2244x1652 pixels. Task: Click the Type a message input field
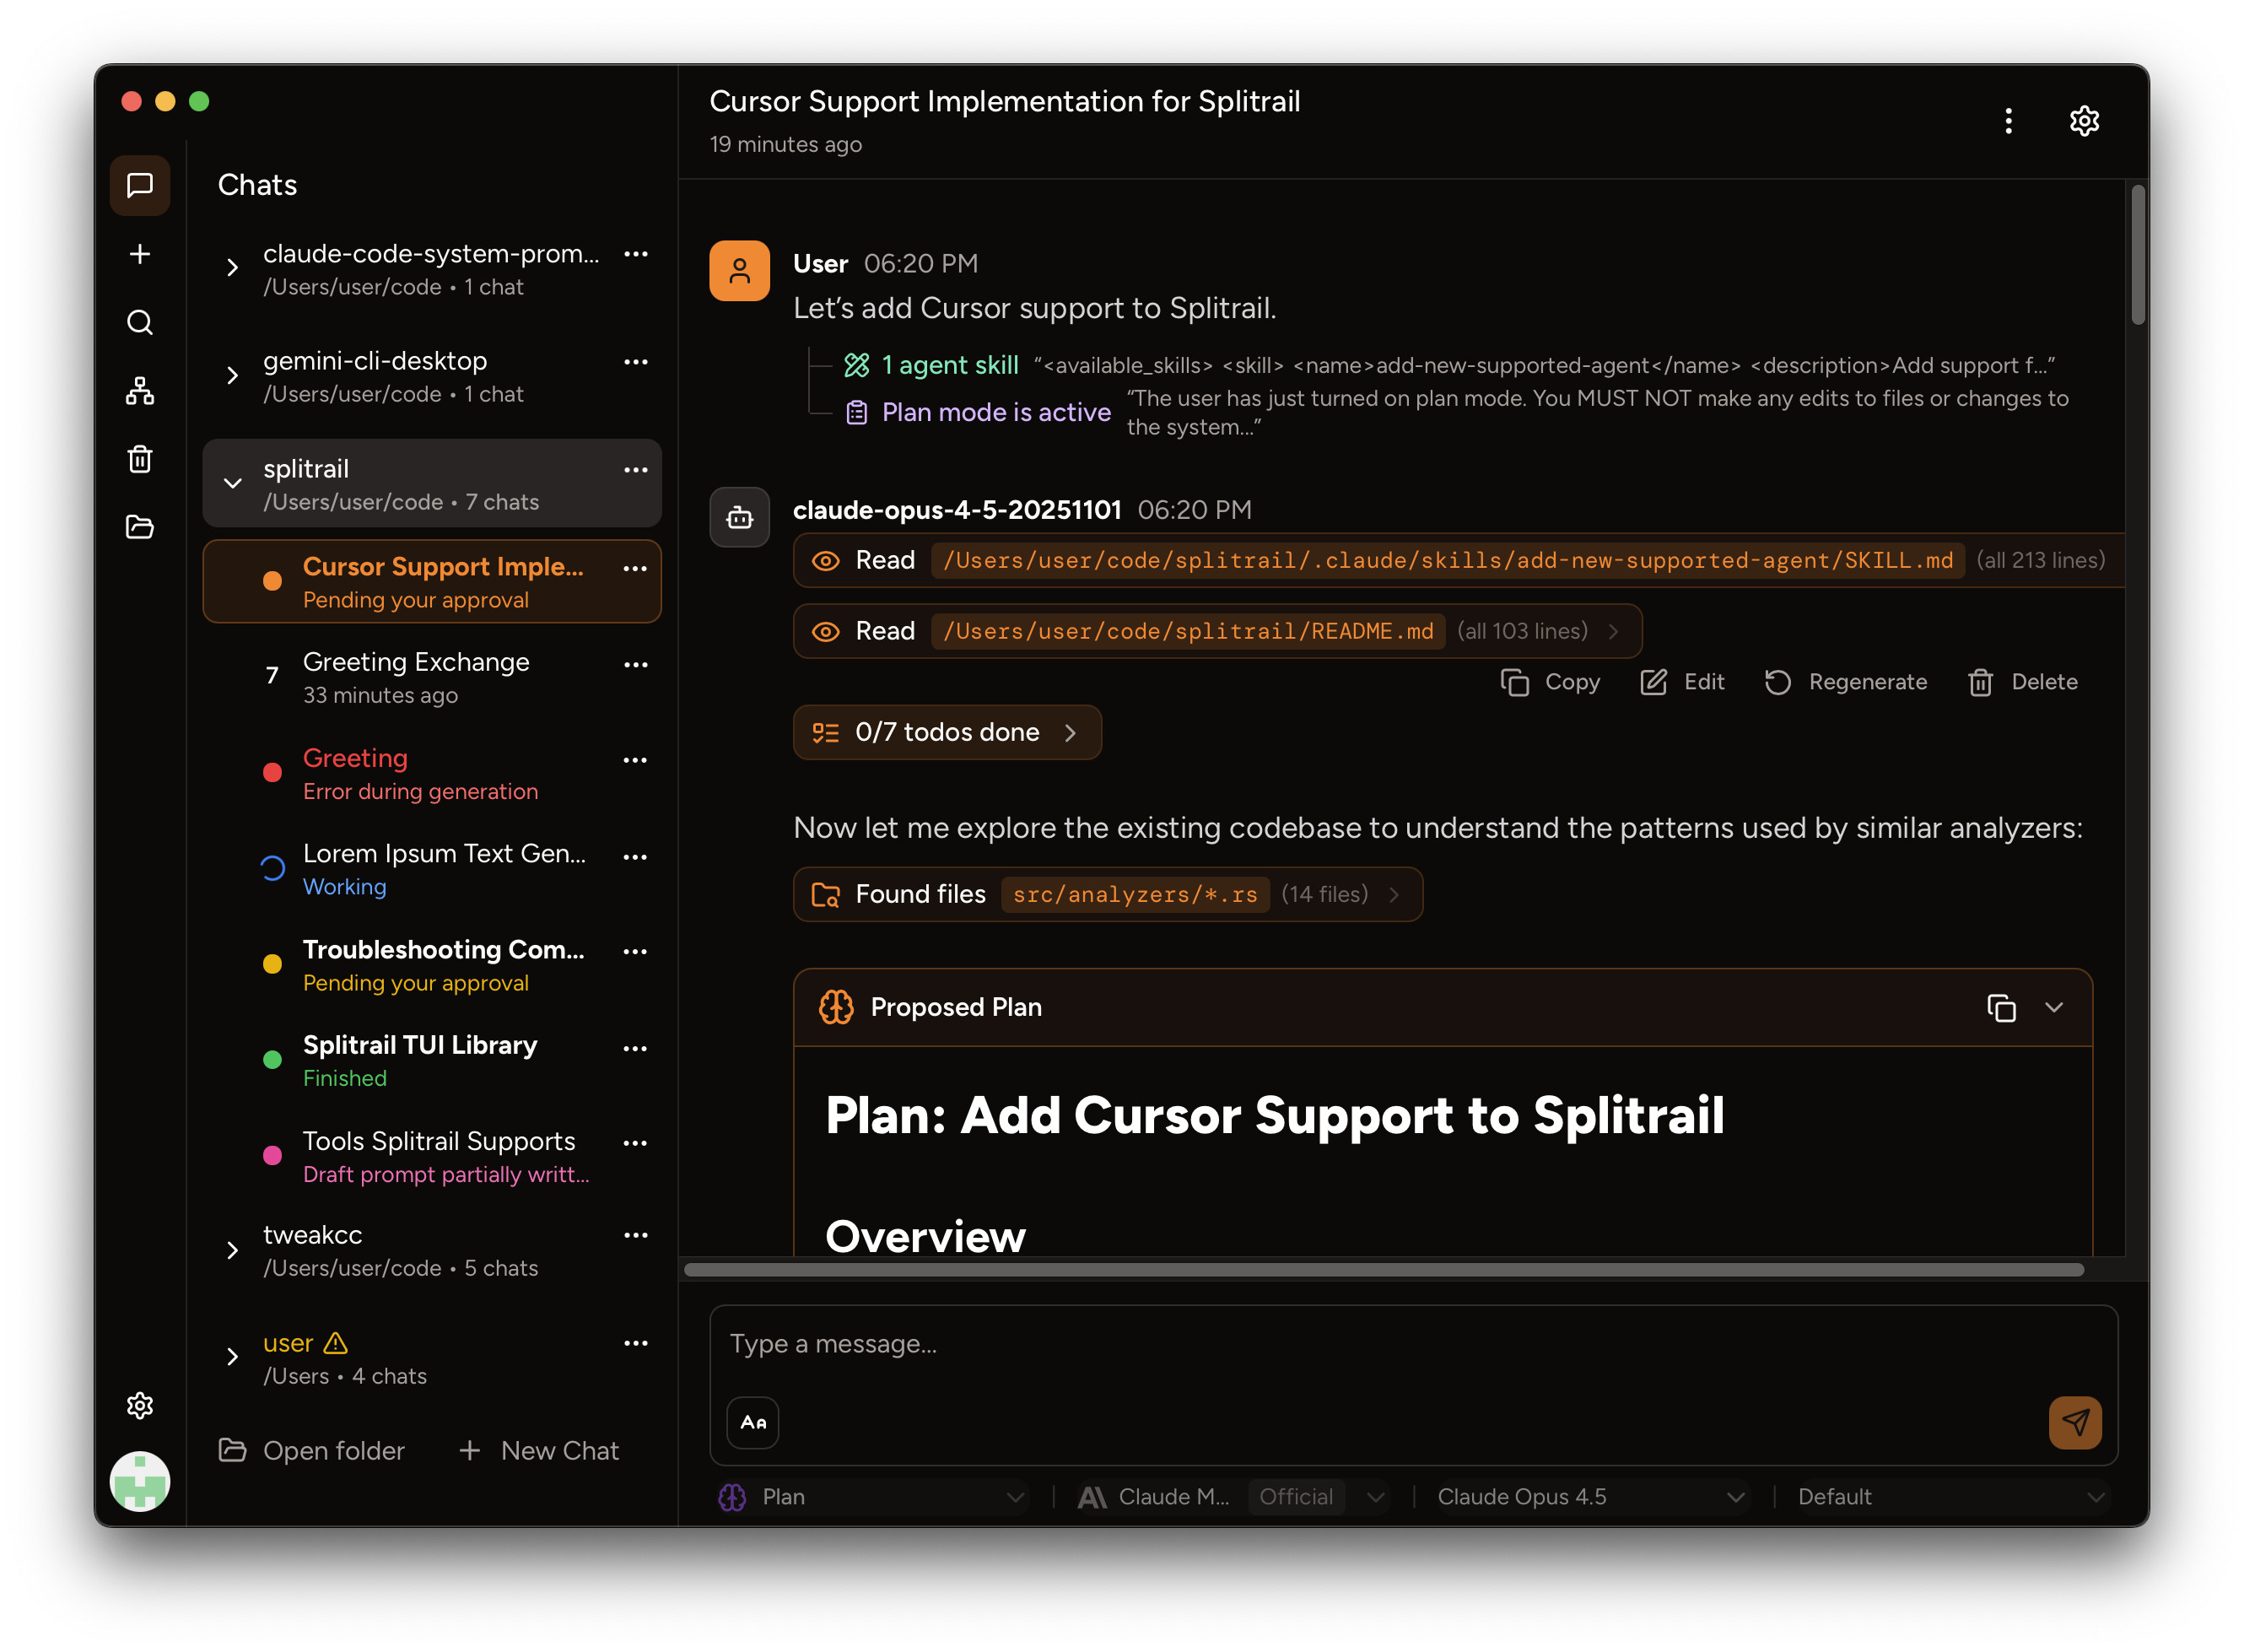coord(1412,1344)
